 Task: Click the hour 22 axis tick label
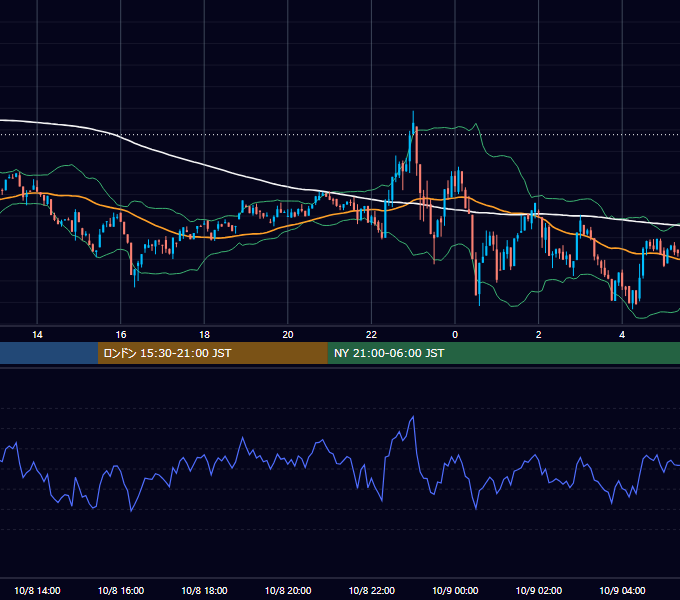pyautogui.click(x=372, y=335)
